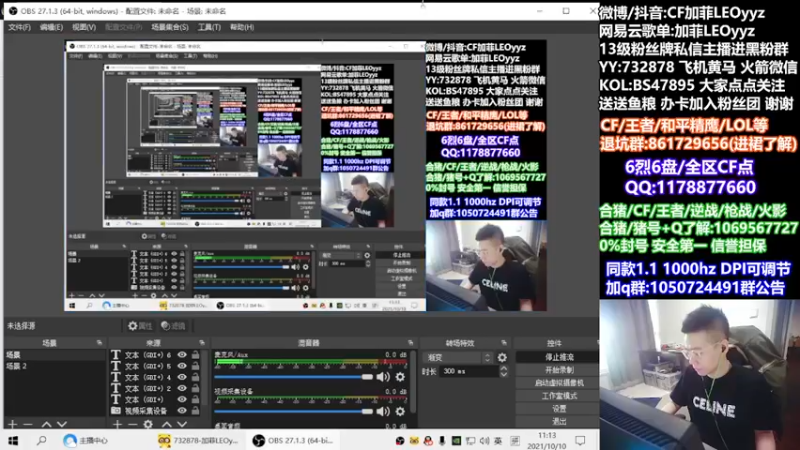
Task: Click the NVIDIA tray icon
Action: click(456, 440)
